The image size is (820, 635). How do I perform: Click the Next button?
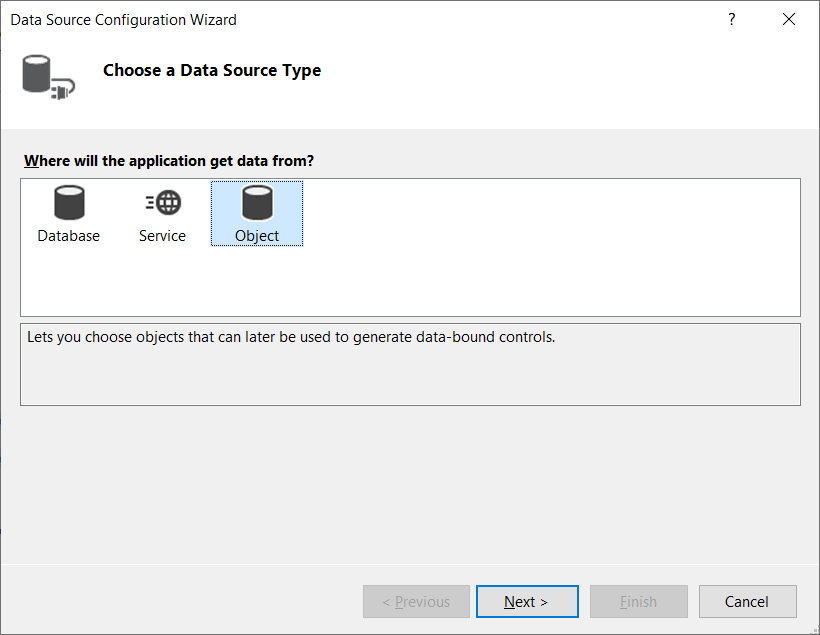point(527,602)
